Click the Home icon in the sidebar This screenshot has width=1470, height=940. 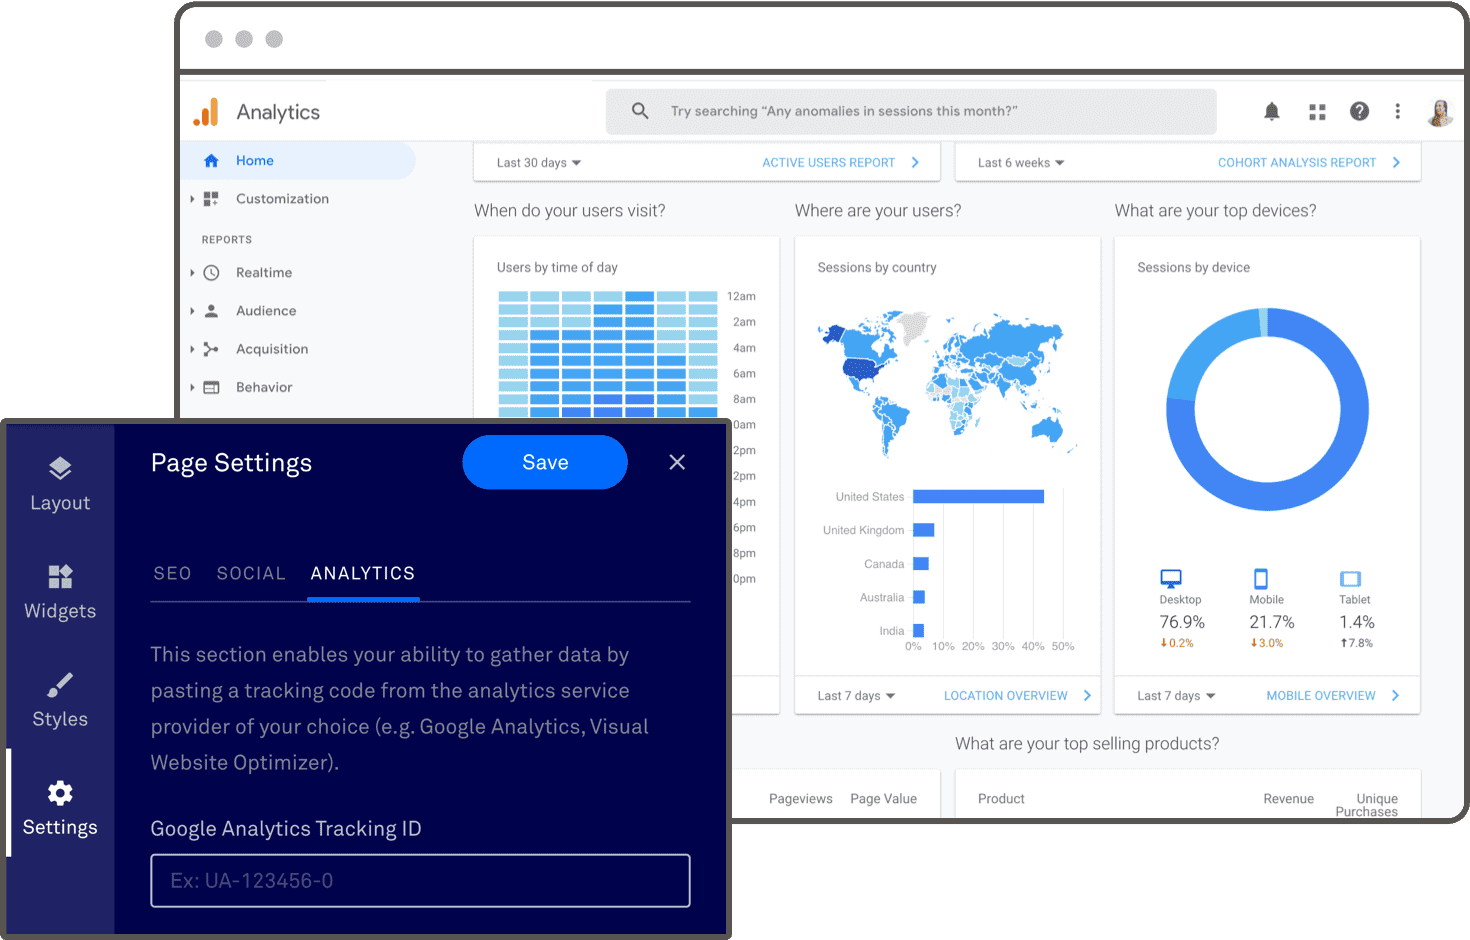click(211, 160)
